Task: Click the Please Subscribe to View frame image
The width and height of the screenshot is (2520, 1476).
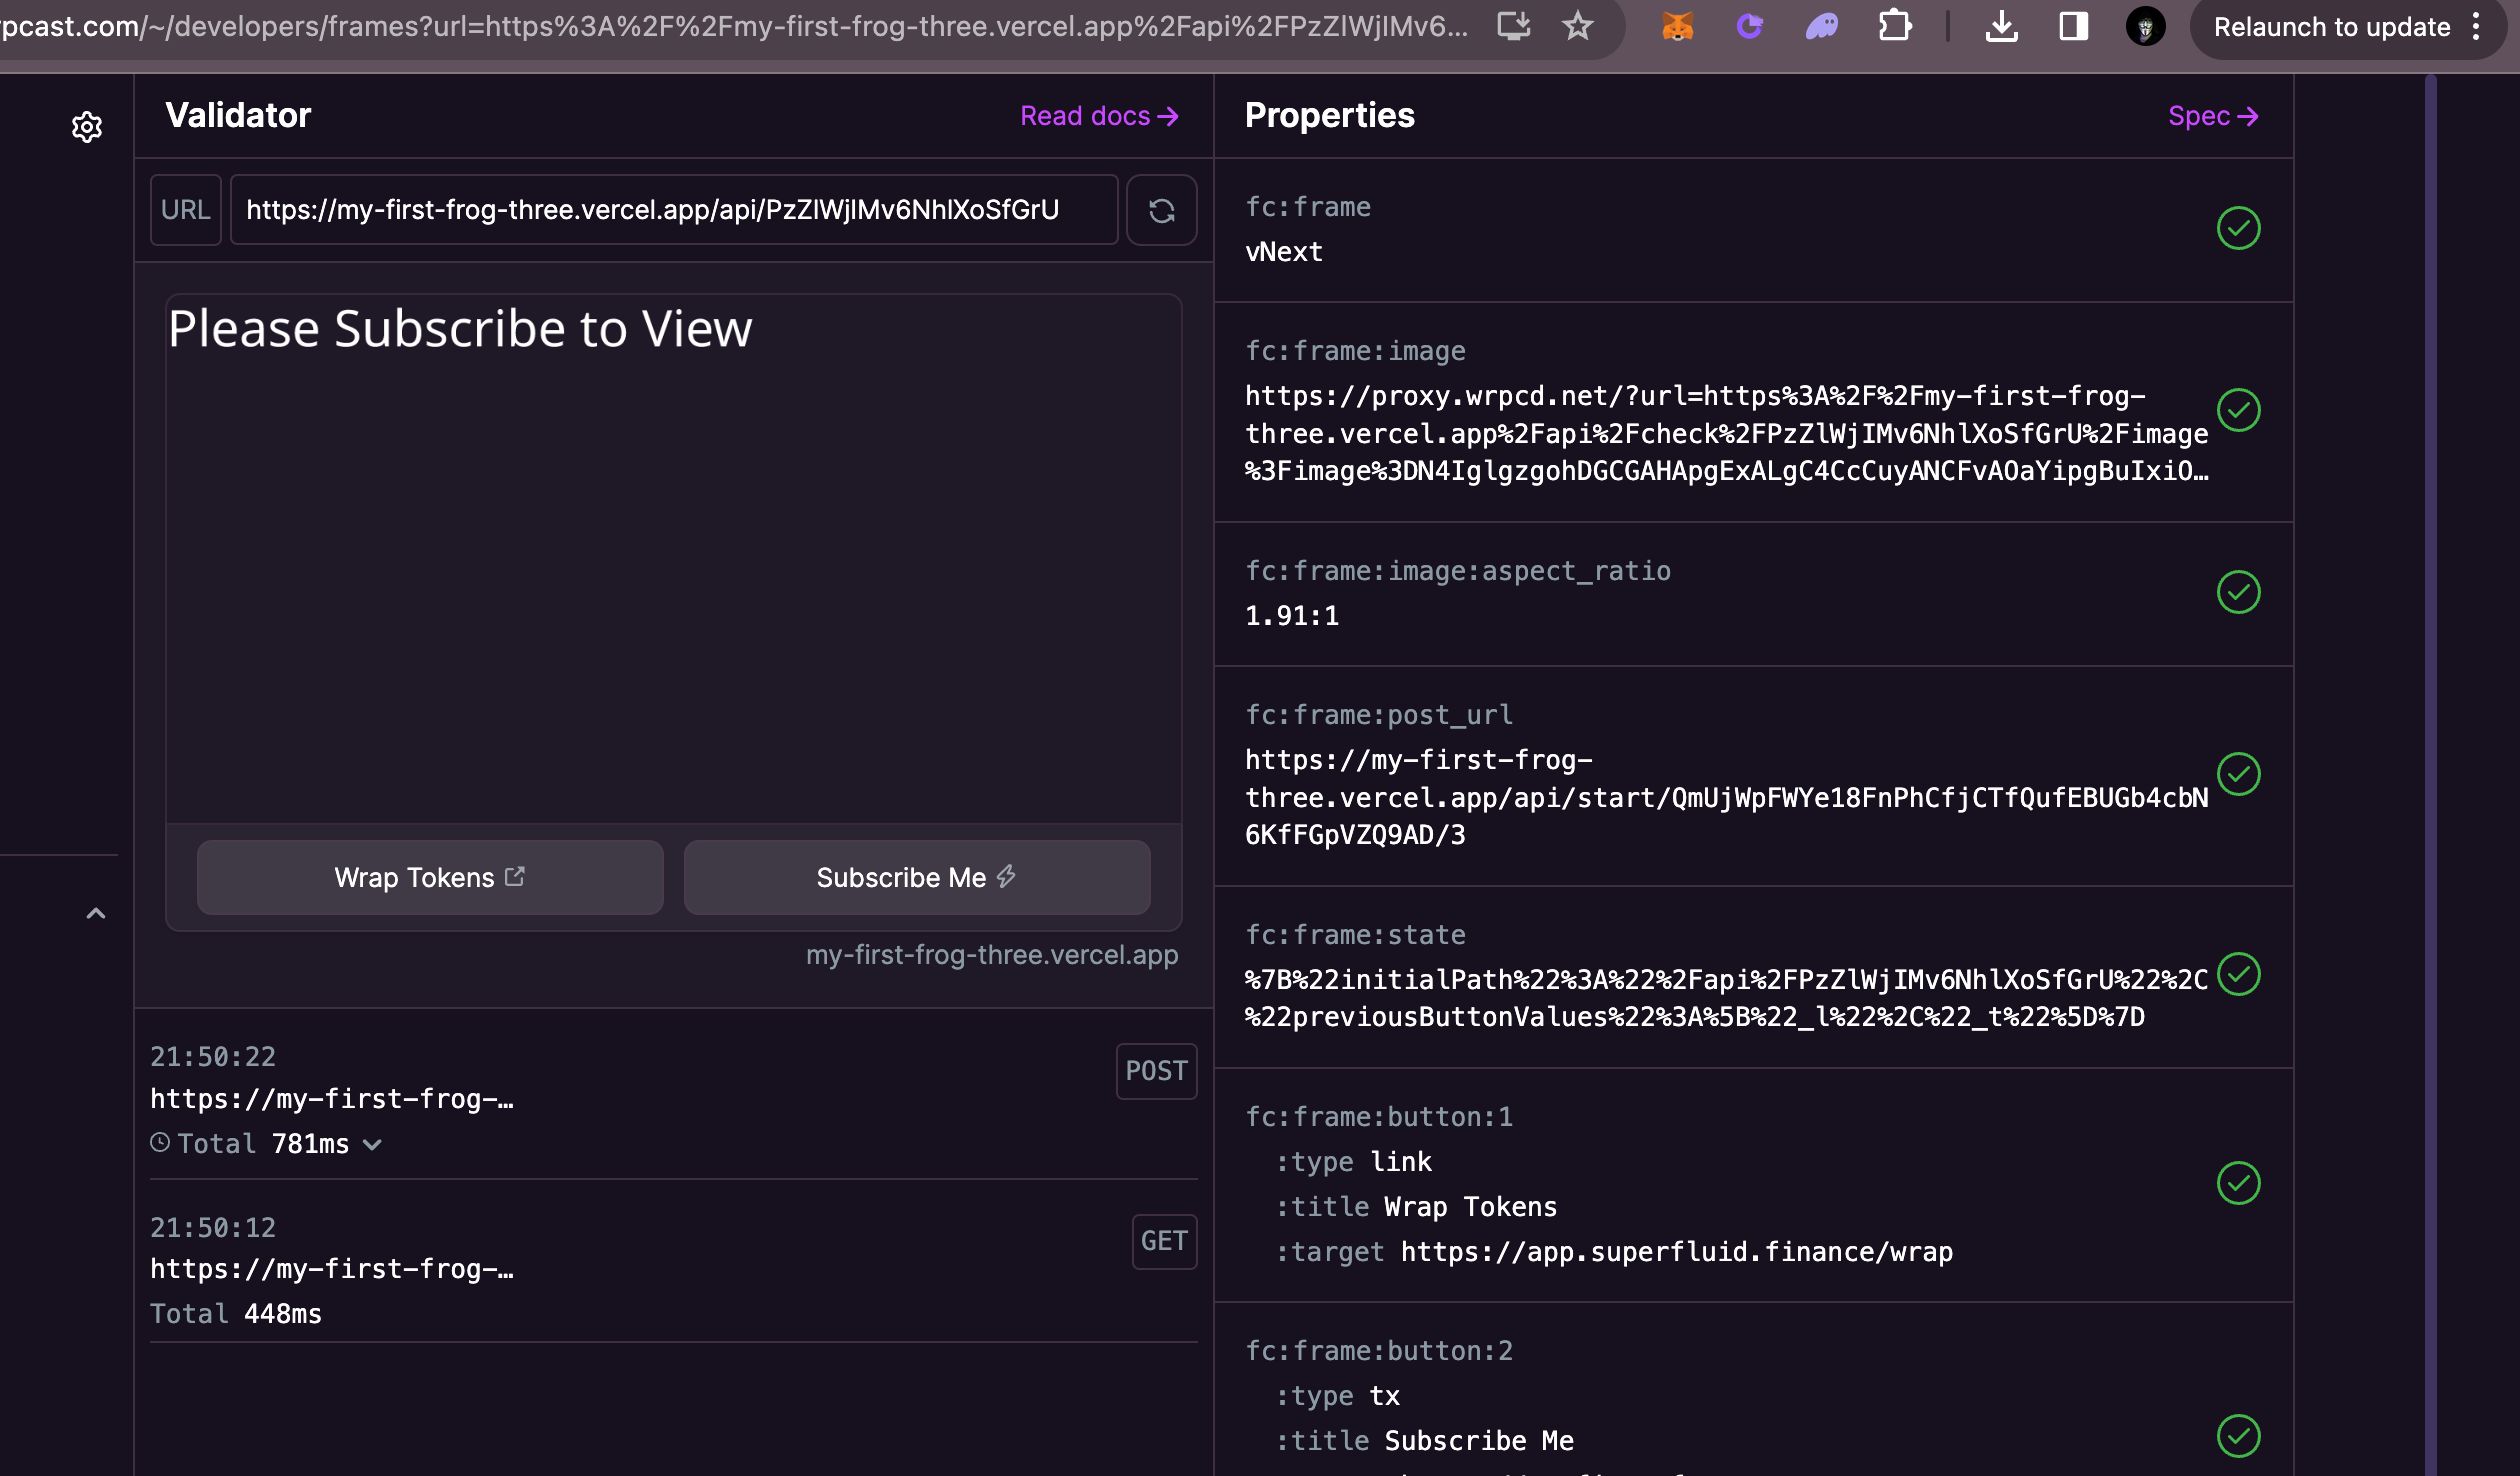Action: pyautogui.click(x=674, y=558)
